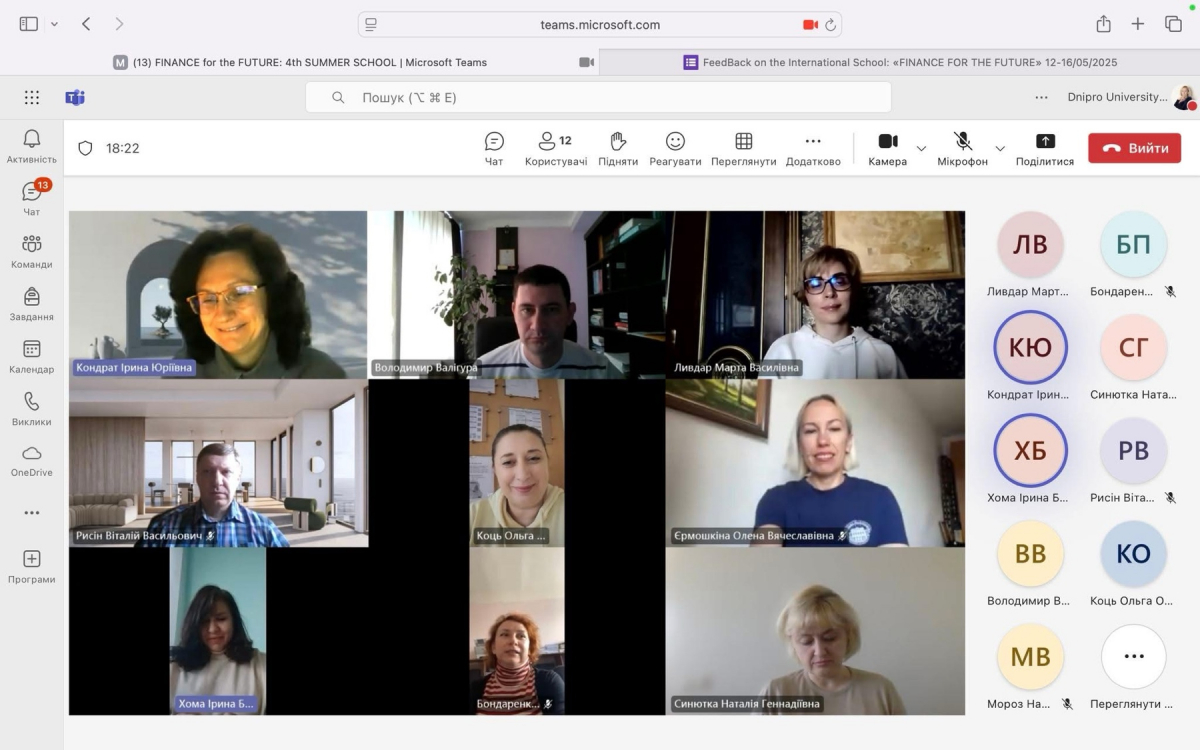
Task: Expand microphone options dropdown arrow
Action: (x=999, y=149)
